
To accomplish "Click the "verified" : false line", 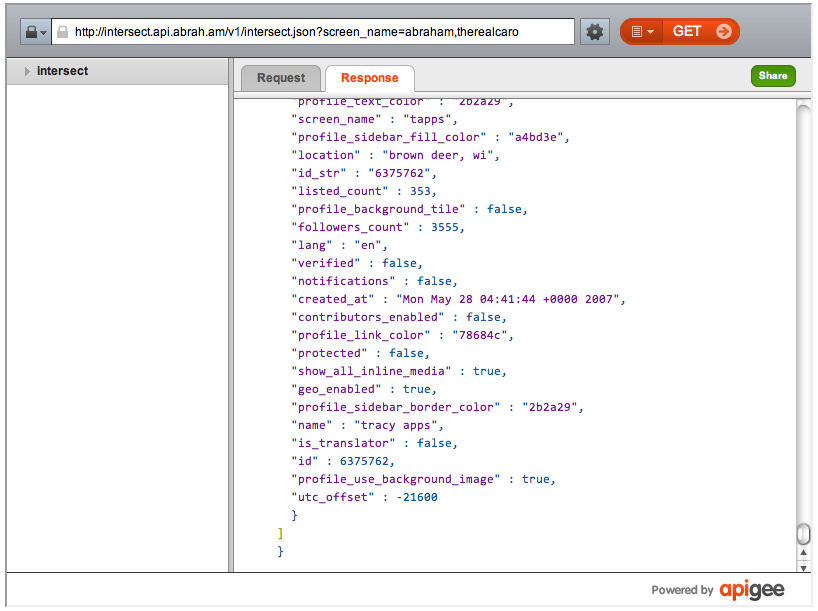I will pos(357,263).
